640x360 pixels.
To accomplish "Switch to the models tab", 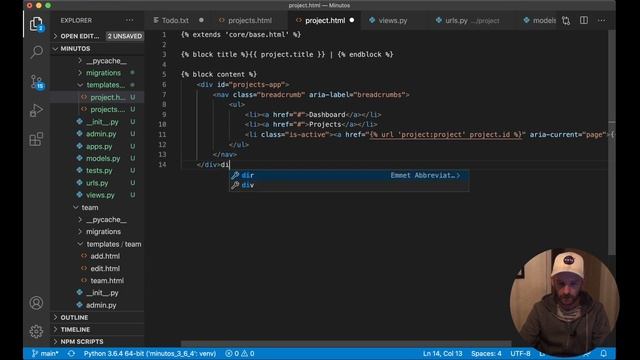I will 540,20.
